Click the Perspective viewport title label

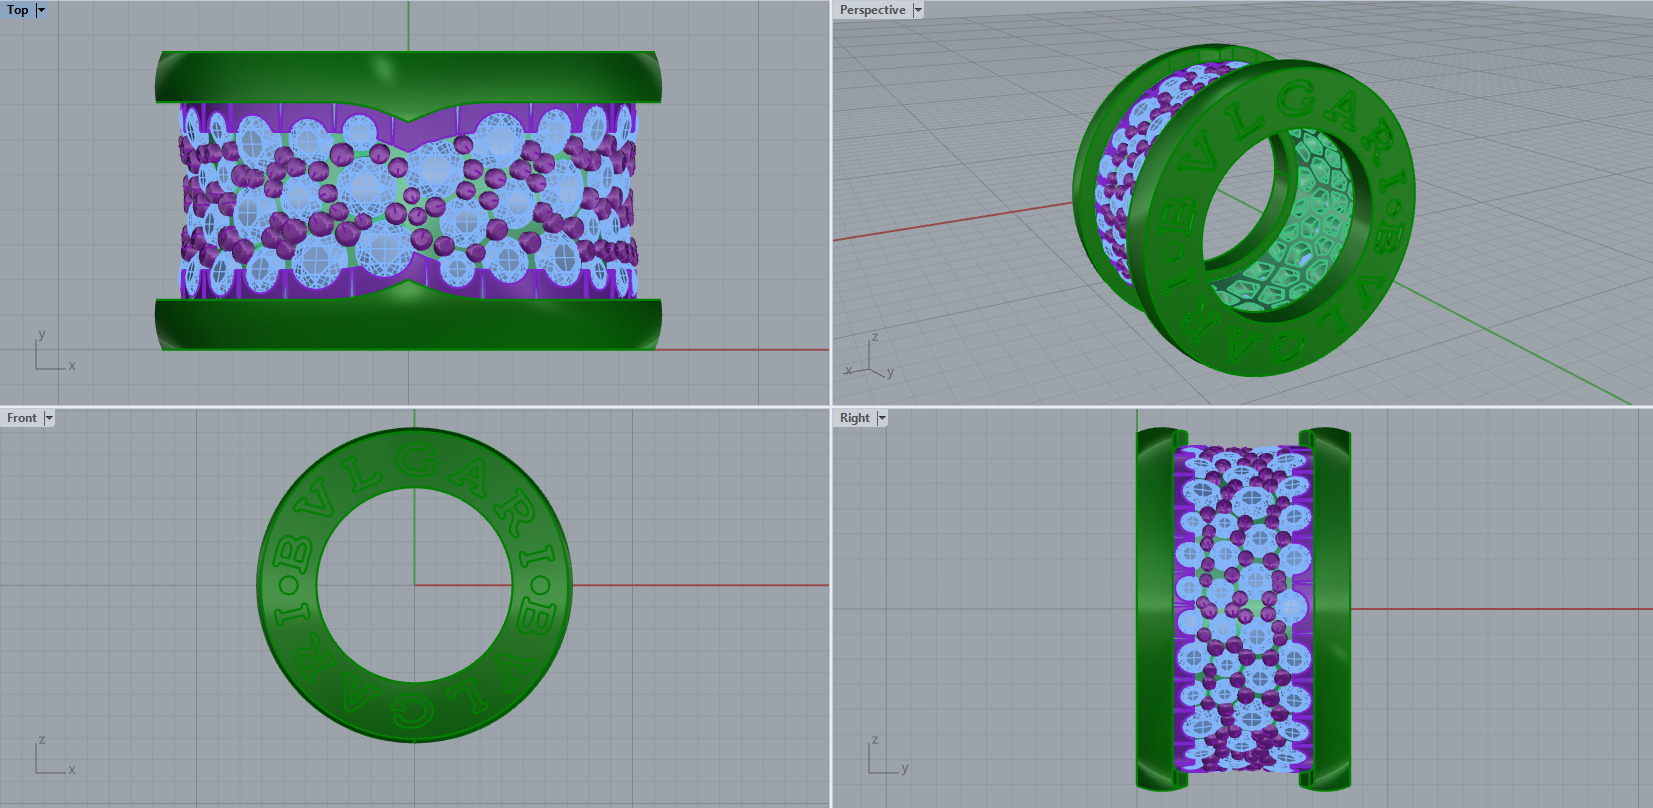872,10
